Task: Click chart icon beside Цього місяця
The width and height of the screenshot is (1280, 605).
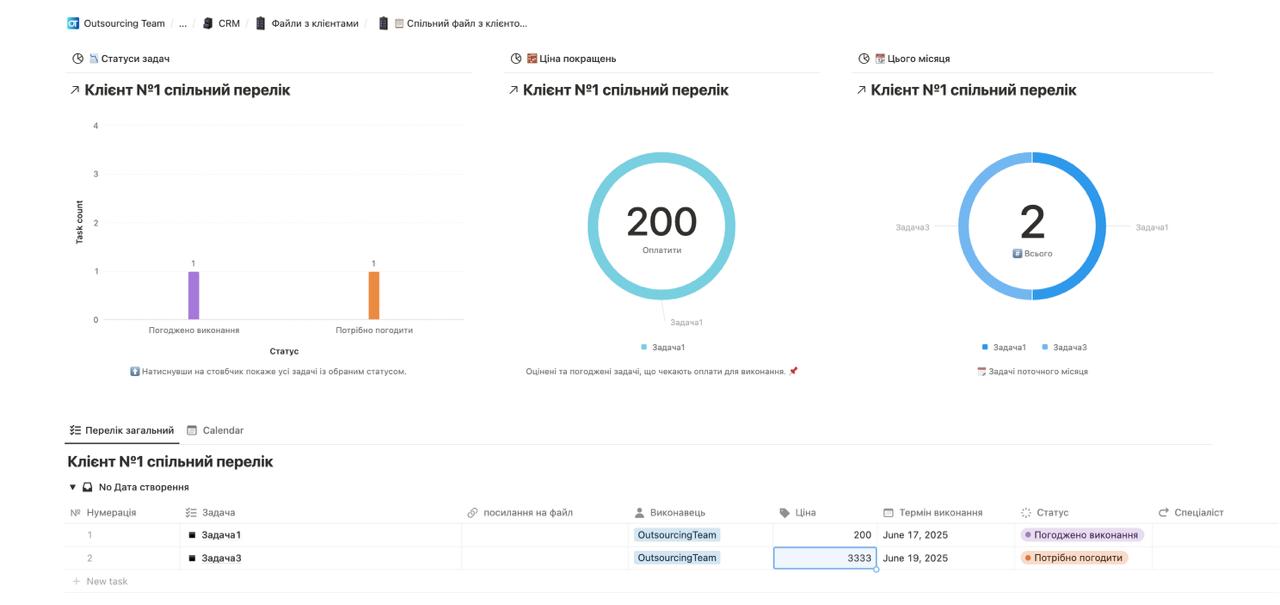Action: (x=864, y=59)
